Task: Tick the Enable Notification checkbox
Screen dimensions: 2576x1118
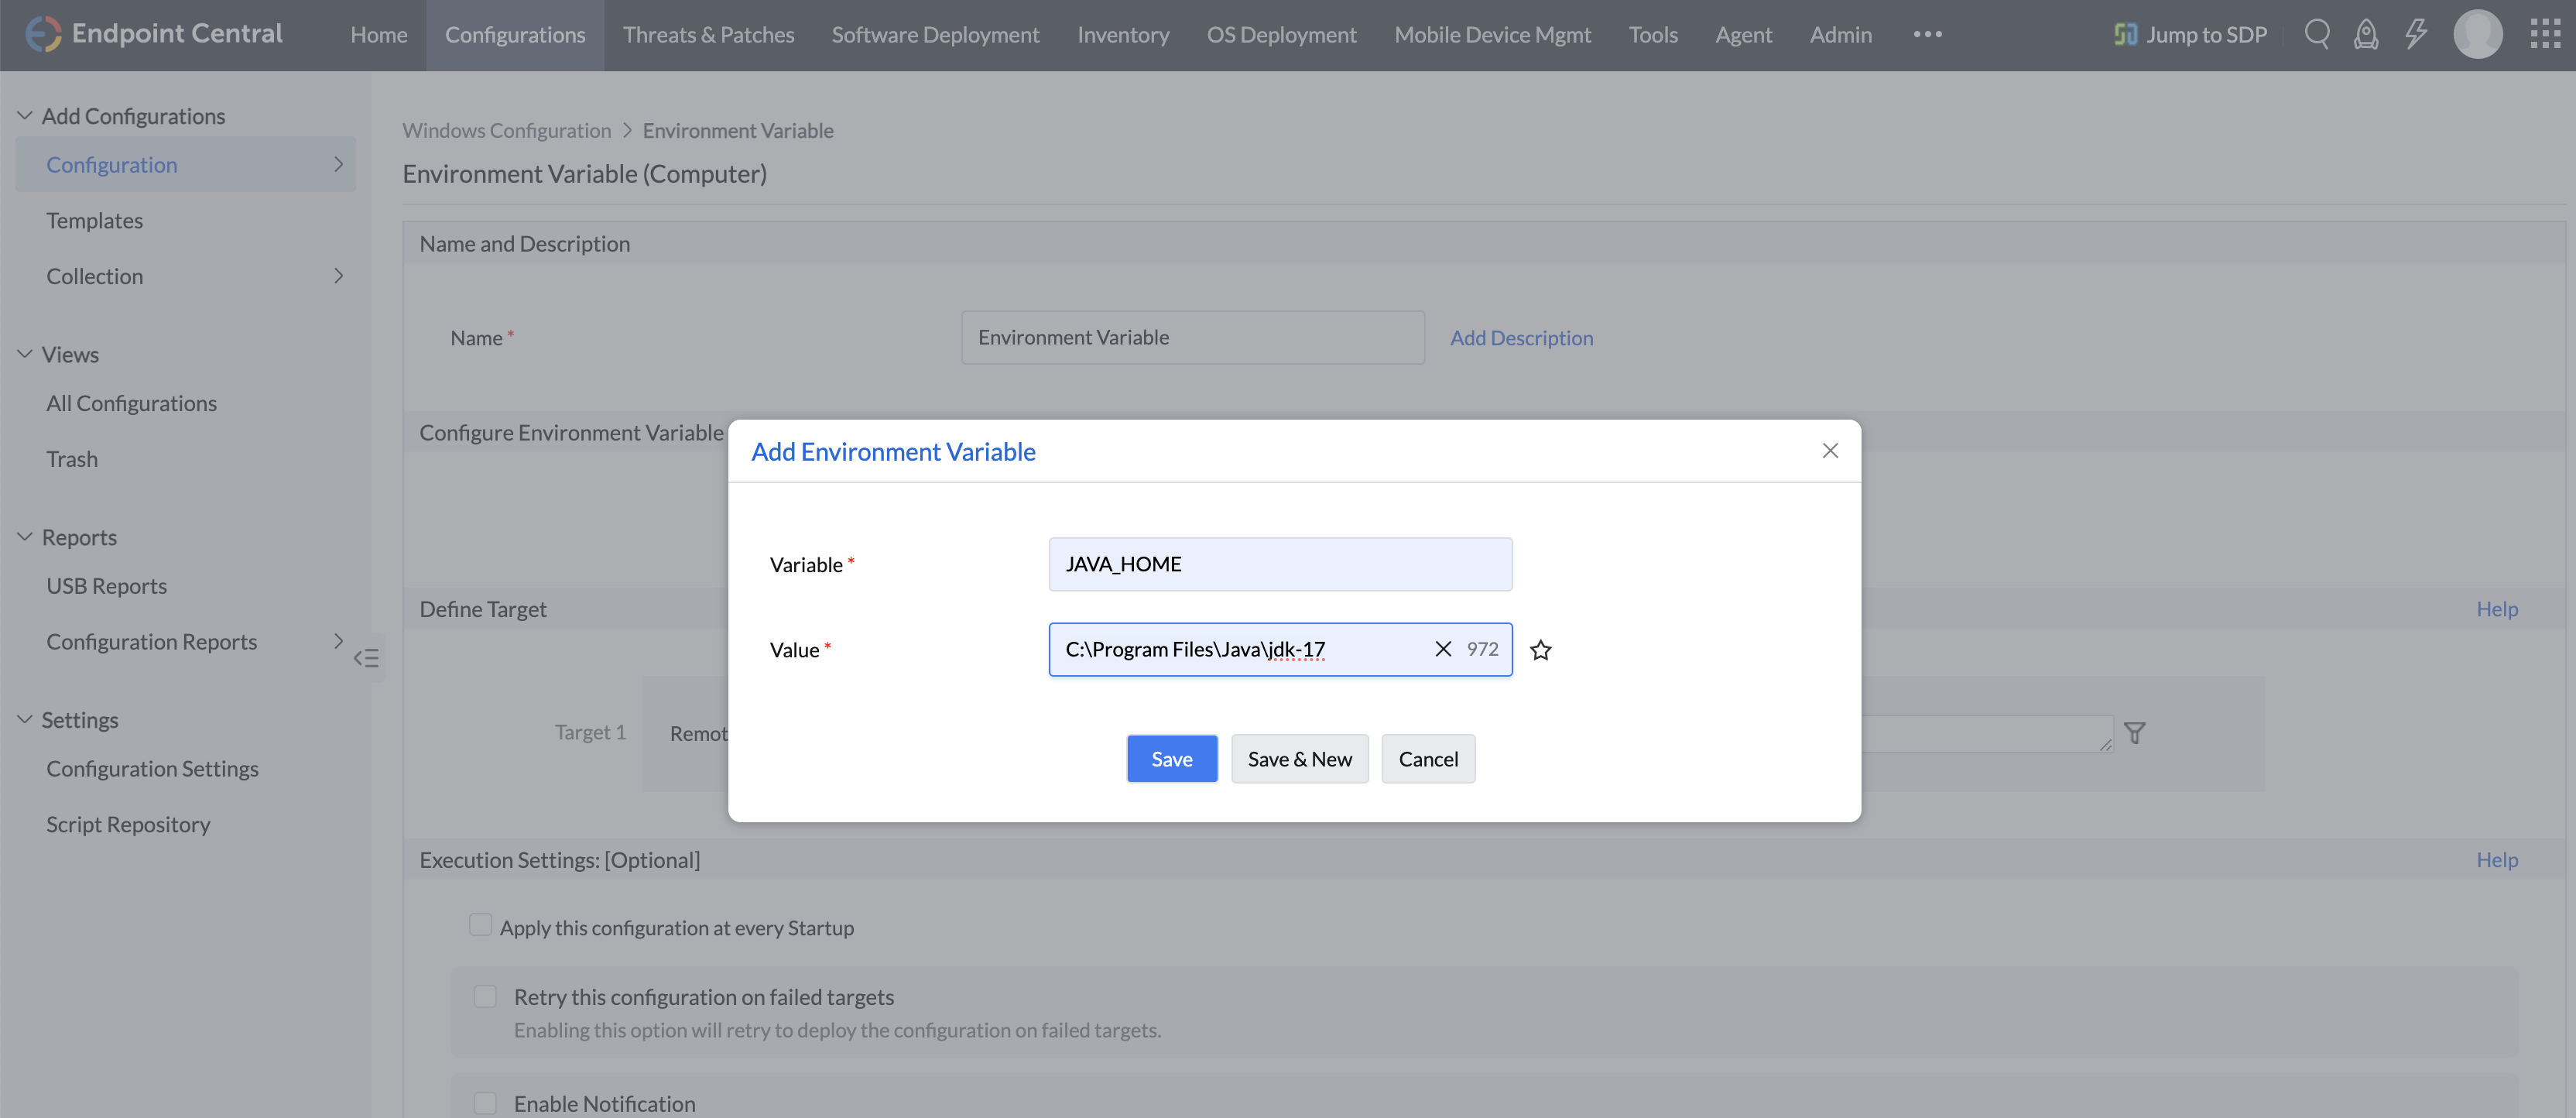Action: 485,1102
